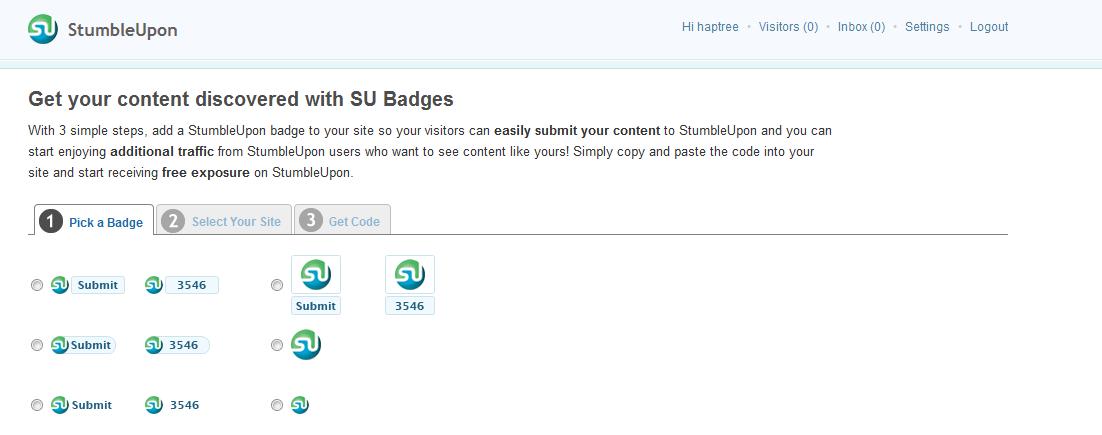The height and width of the screenshot is (435, 1102).
Task: Click the large SU badge icon above Submit
Action: pos(316,274)
